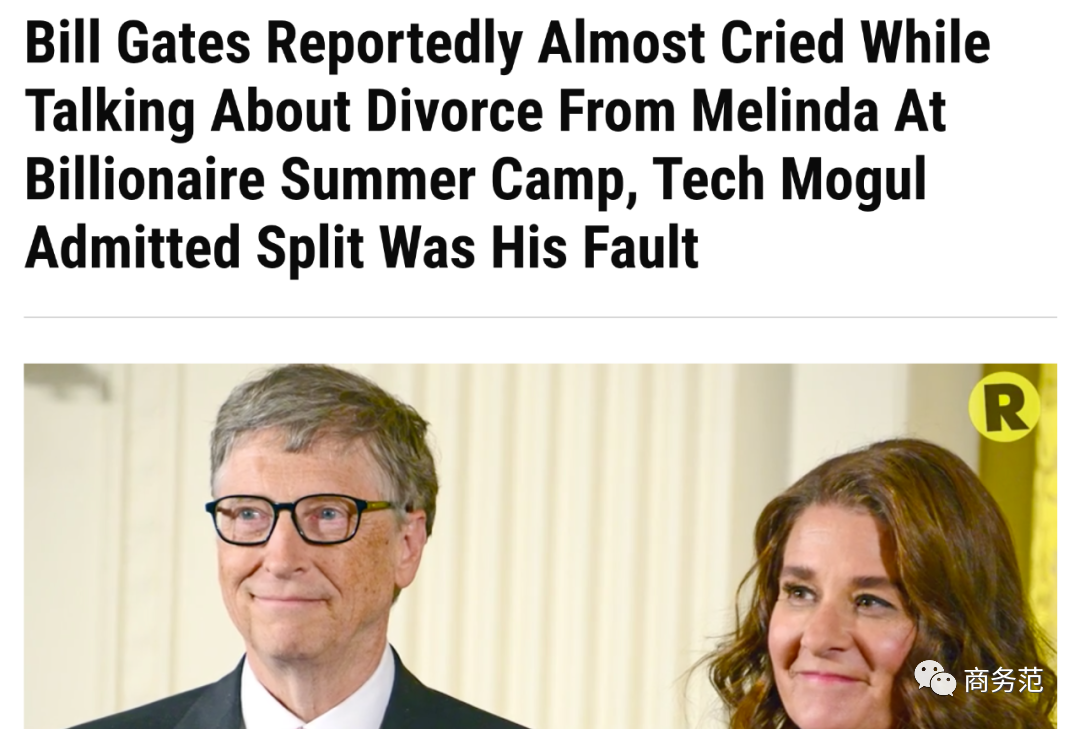Image resolution: width=1080 pixels, height=729 pixels.
Task: Click the headline line starting 'Bill Gates Reportedly'
Action: 508,43
